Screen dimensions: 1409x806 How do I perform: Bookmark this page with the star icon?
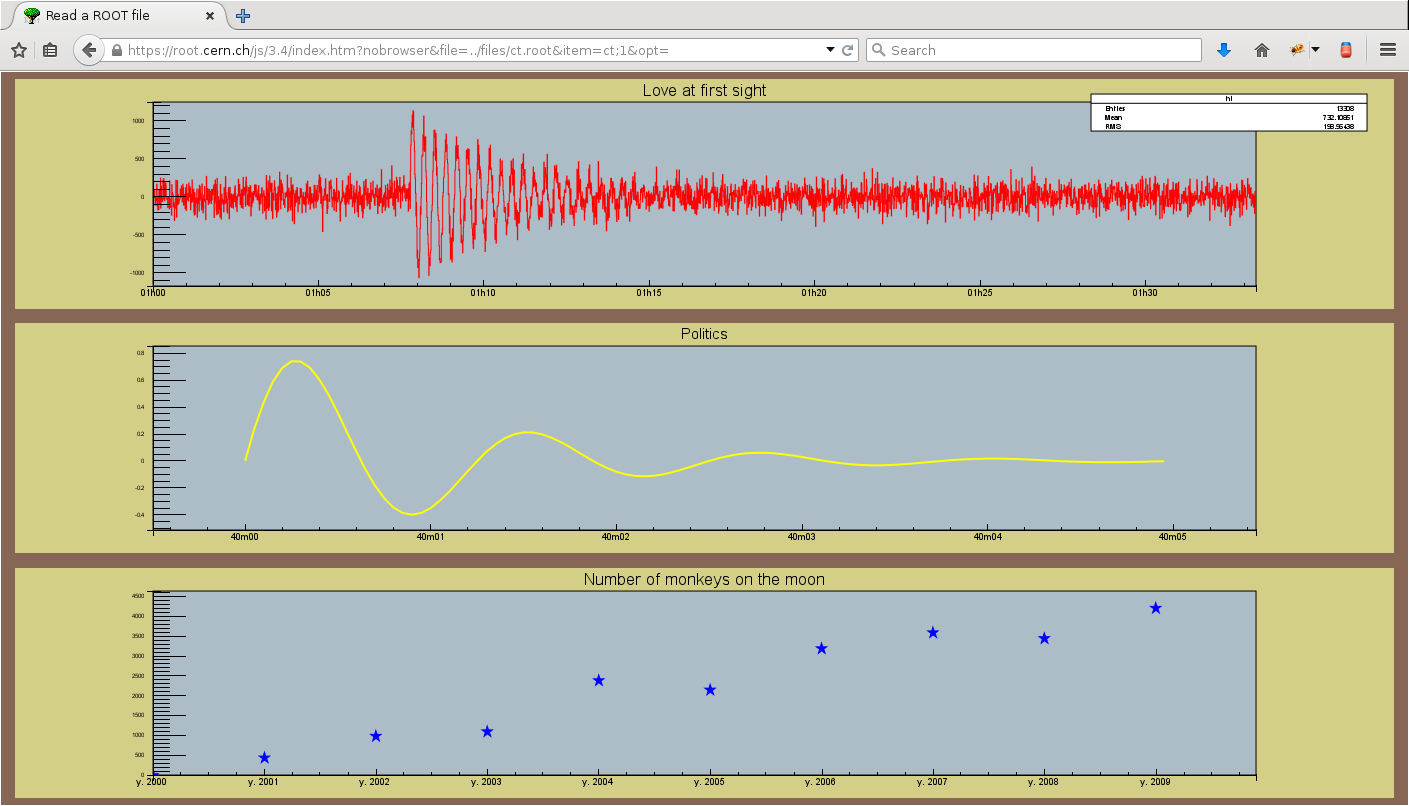click(x=19, y=50)
